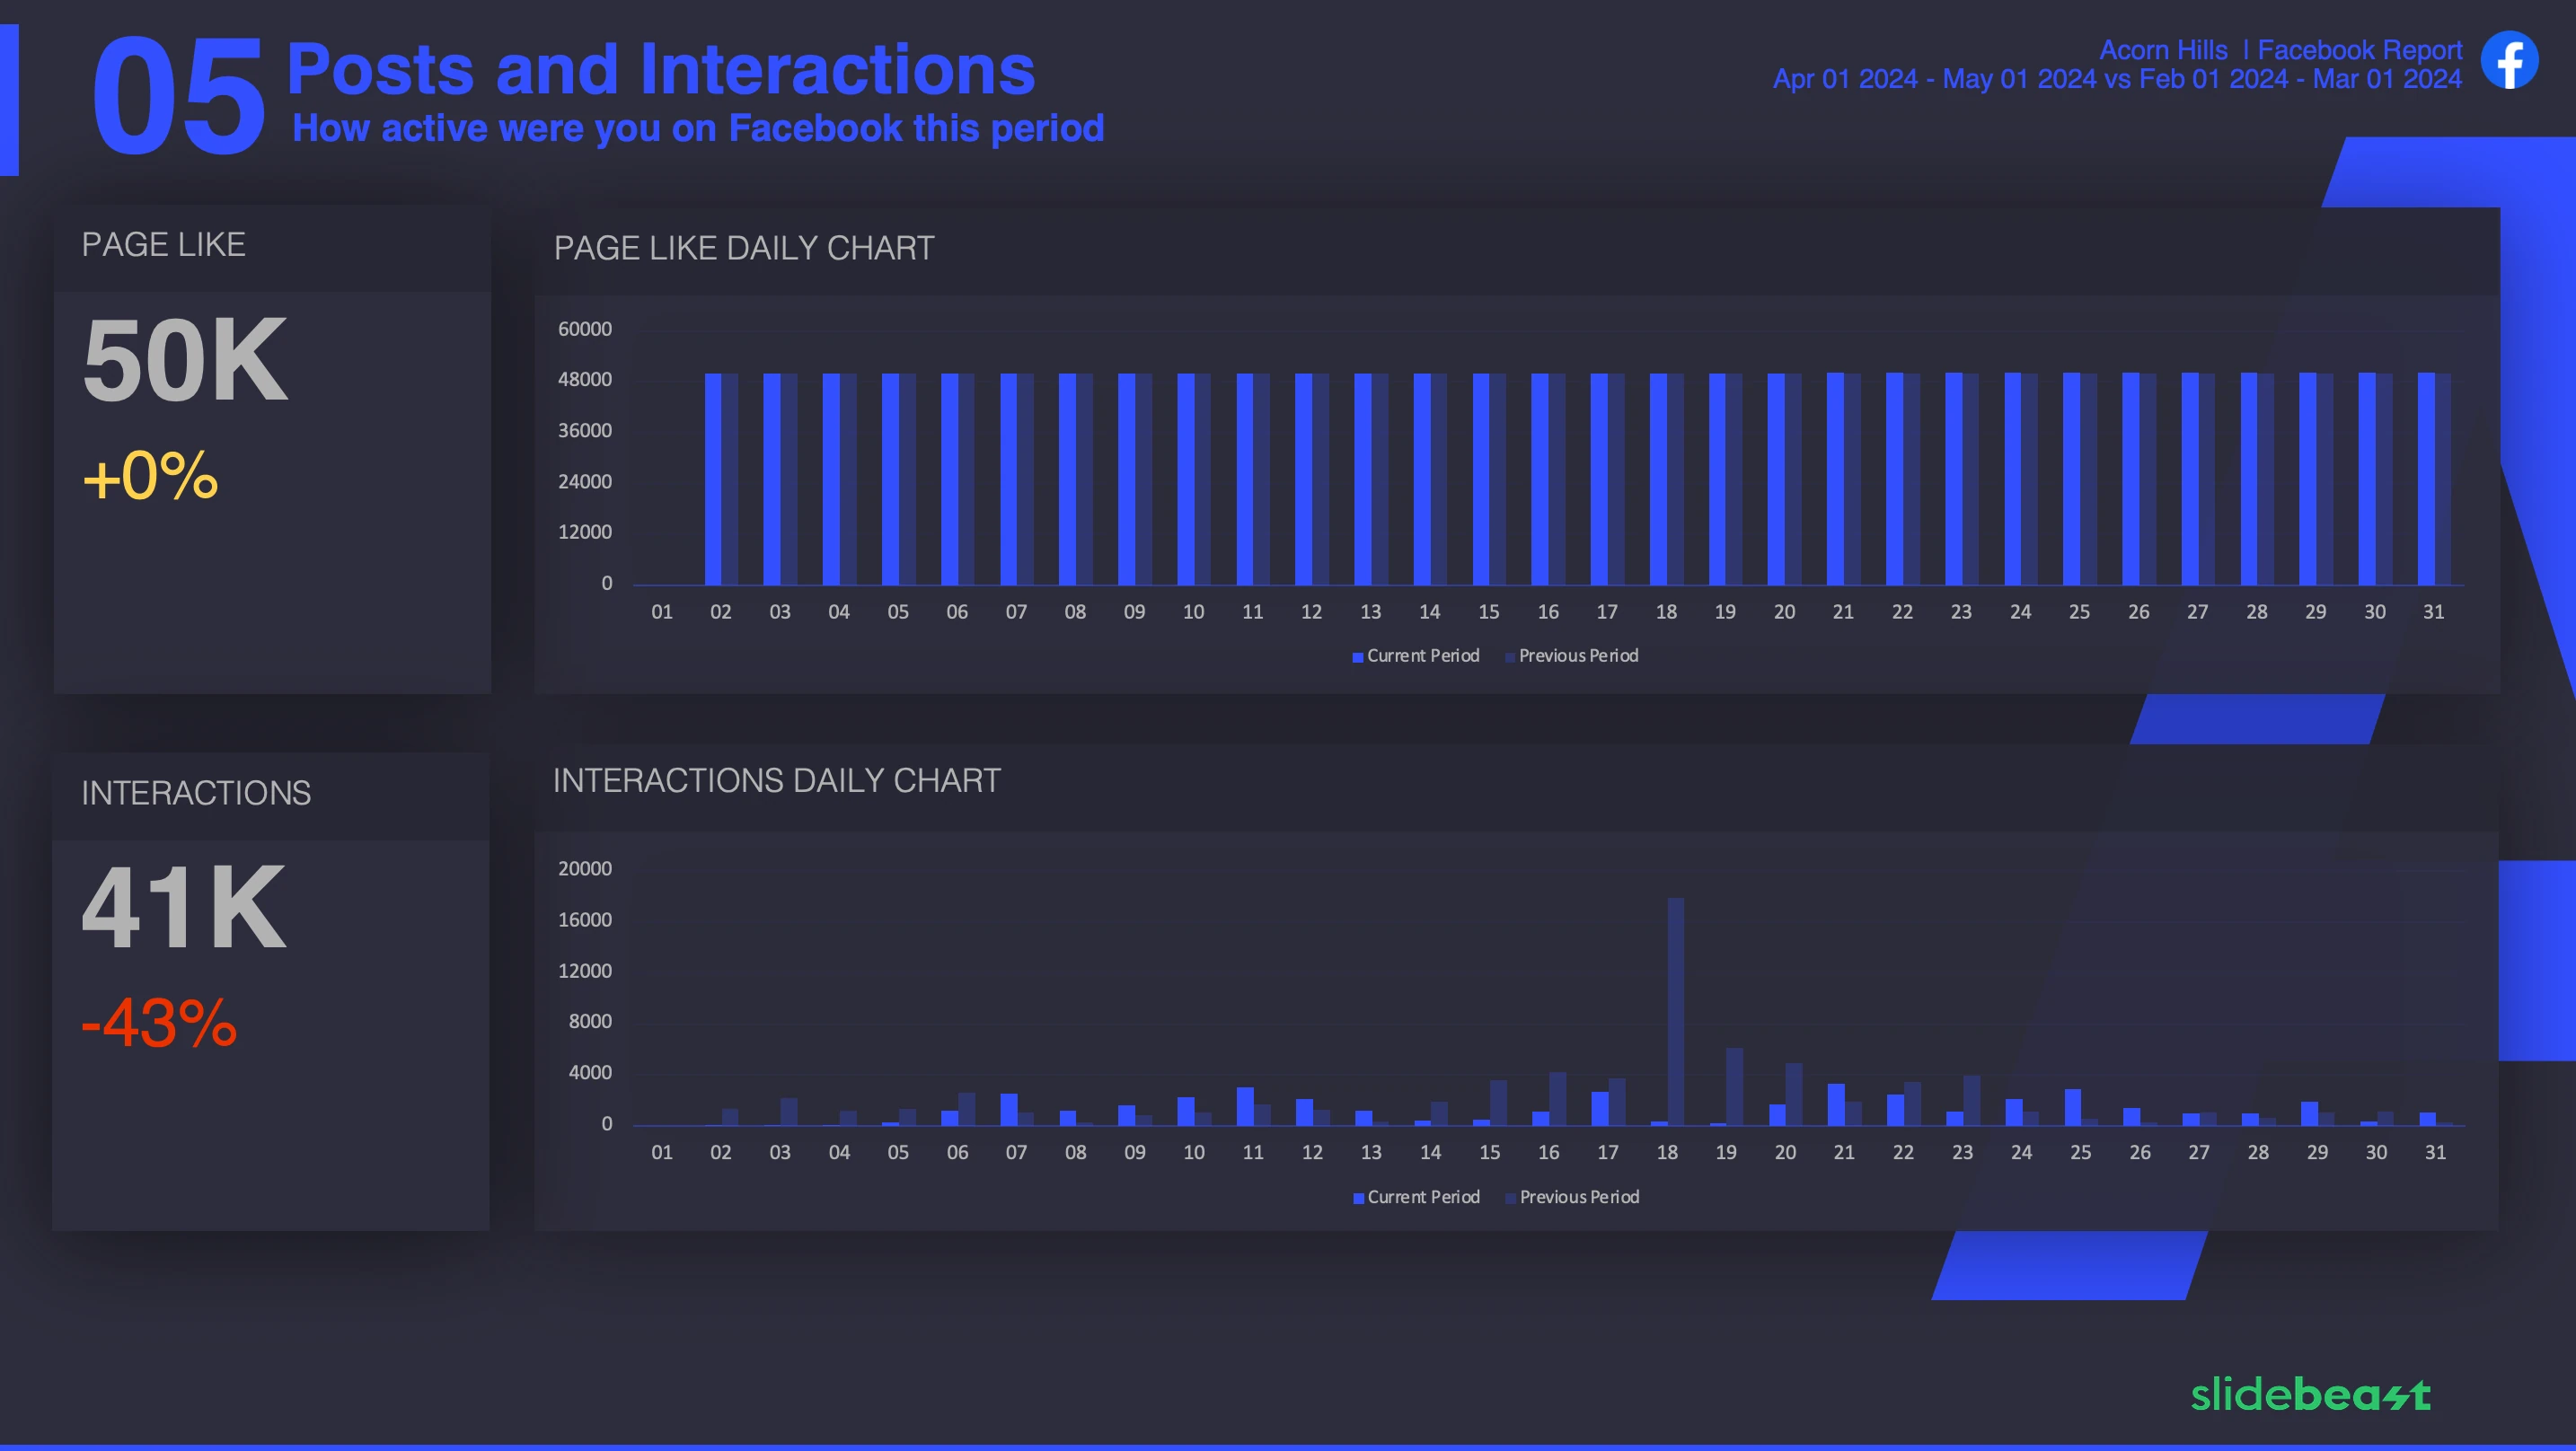Click the PAGE LIKE card heading

tap(163, 244)
